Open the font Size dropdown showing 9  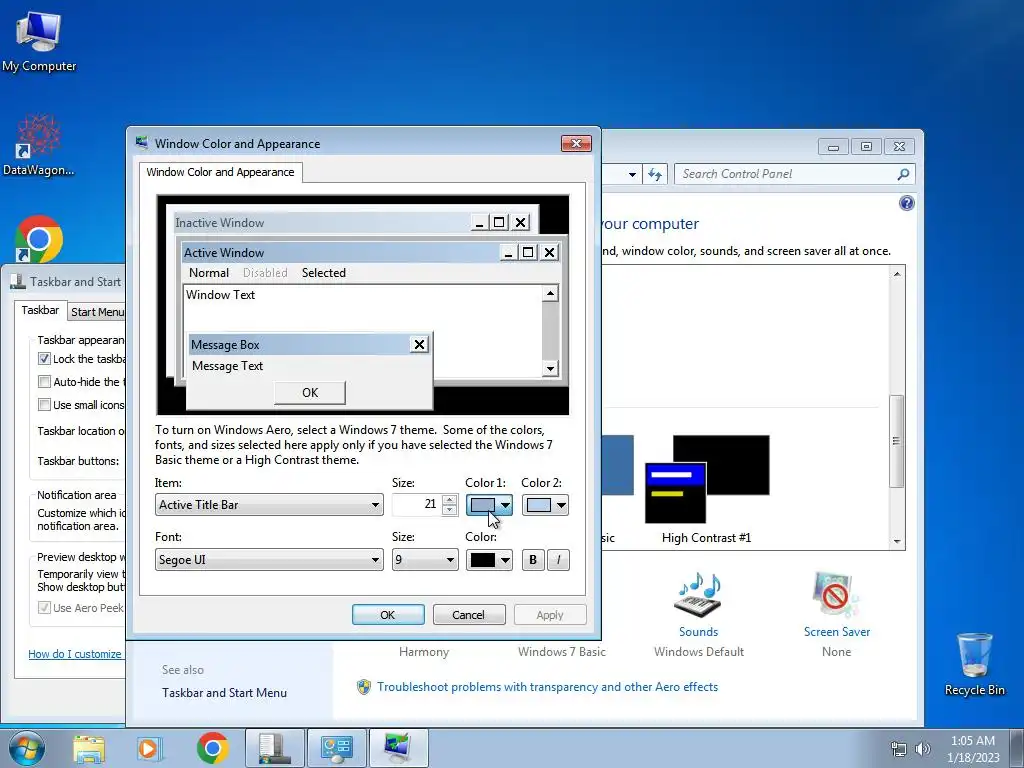(425, 560)
